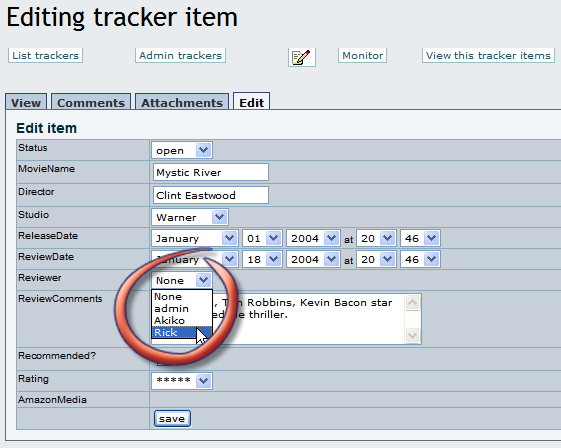The height and width of the screenshot is (448, 561).
Task: Click the edit tracker pencil icon
Action: [302, 57]
